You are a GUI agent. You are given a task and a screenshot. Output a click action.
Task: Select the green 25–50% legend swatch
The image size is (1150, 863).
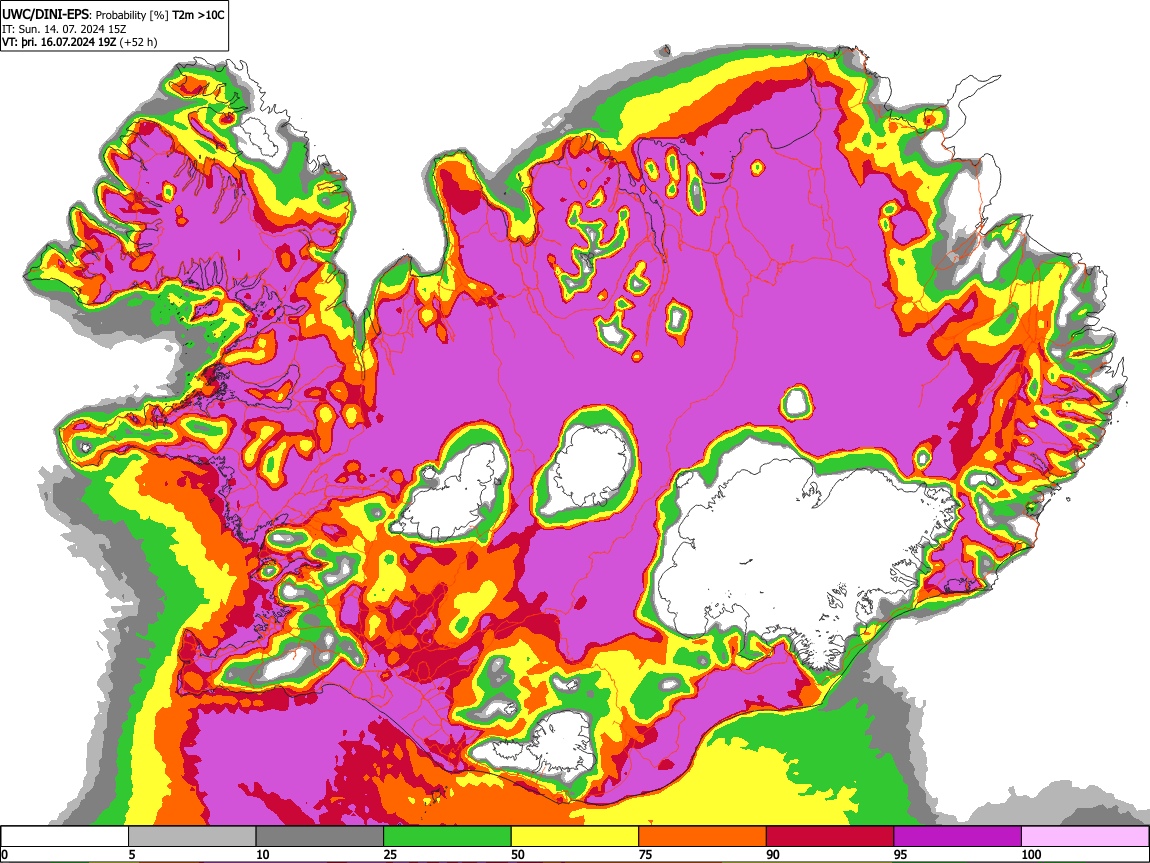(447, 837)
